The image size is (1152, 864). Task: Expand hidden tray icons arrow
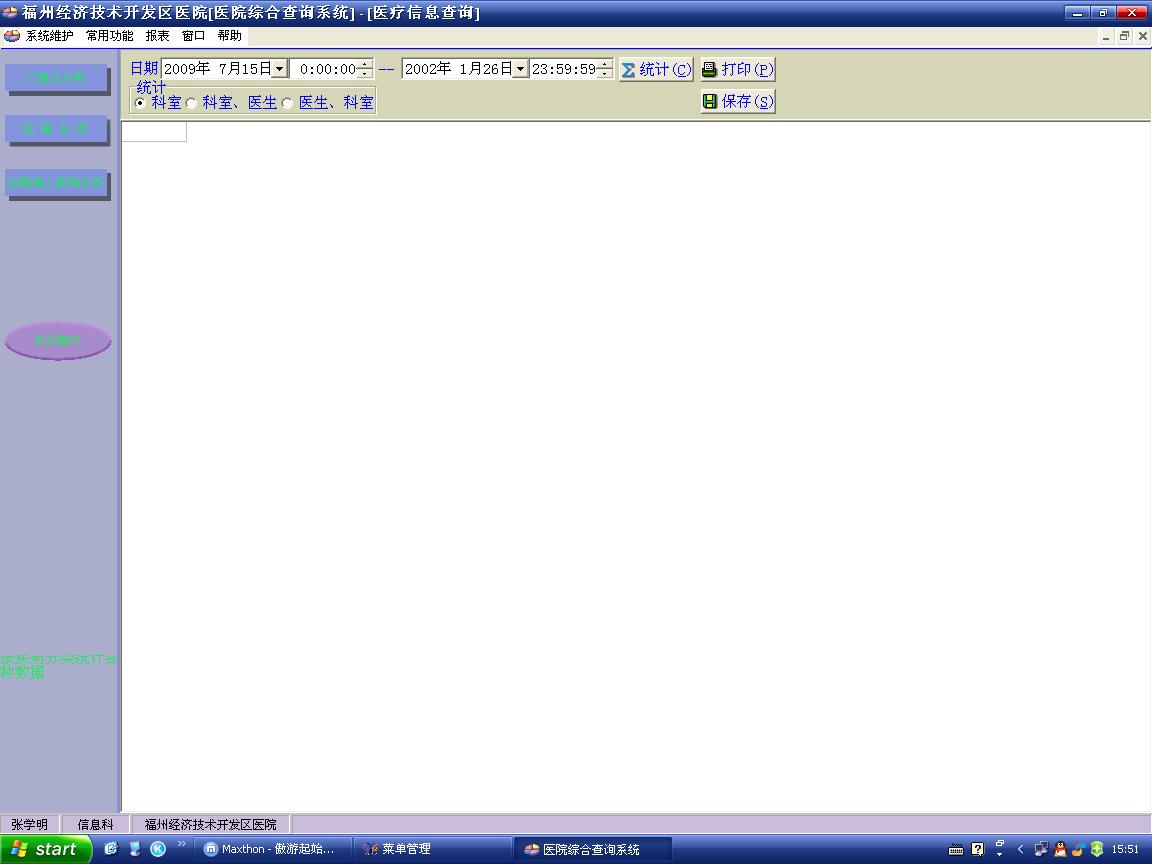1020,849
